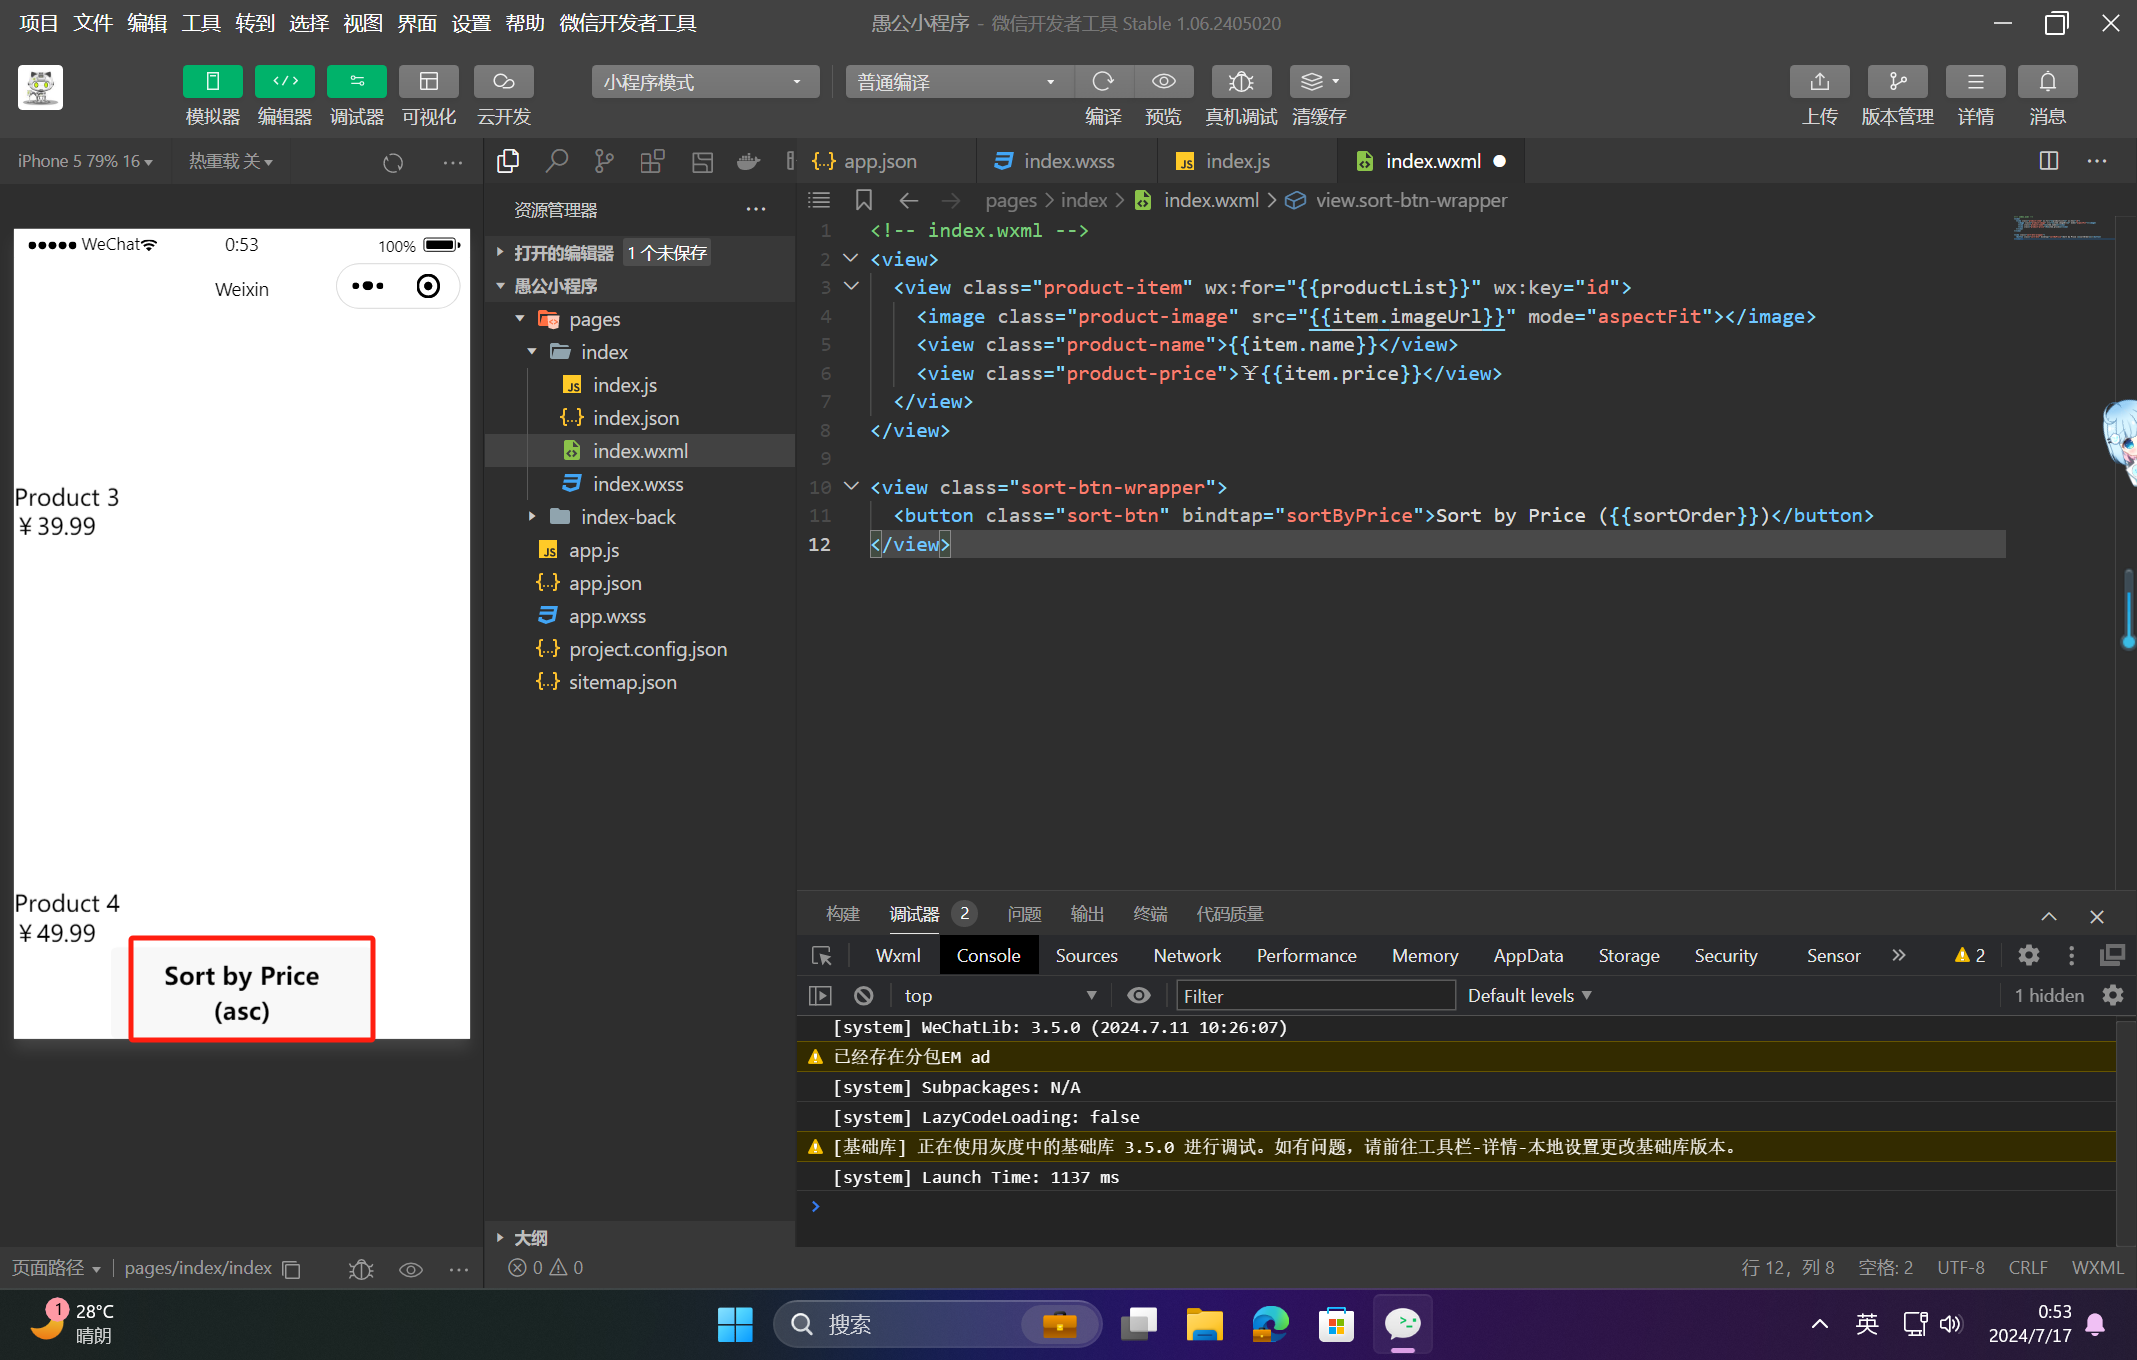
Task: Open version management (版本管理) icon
Action: (x=1897, y=82)
